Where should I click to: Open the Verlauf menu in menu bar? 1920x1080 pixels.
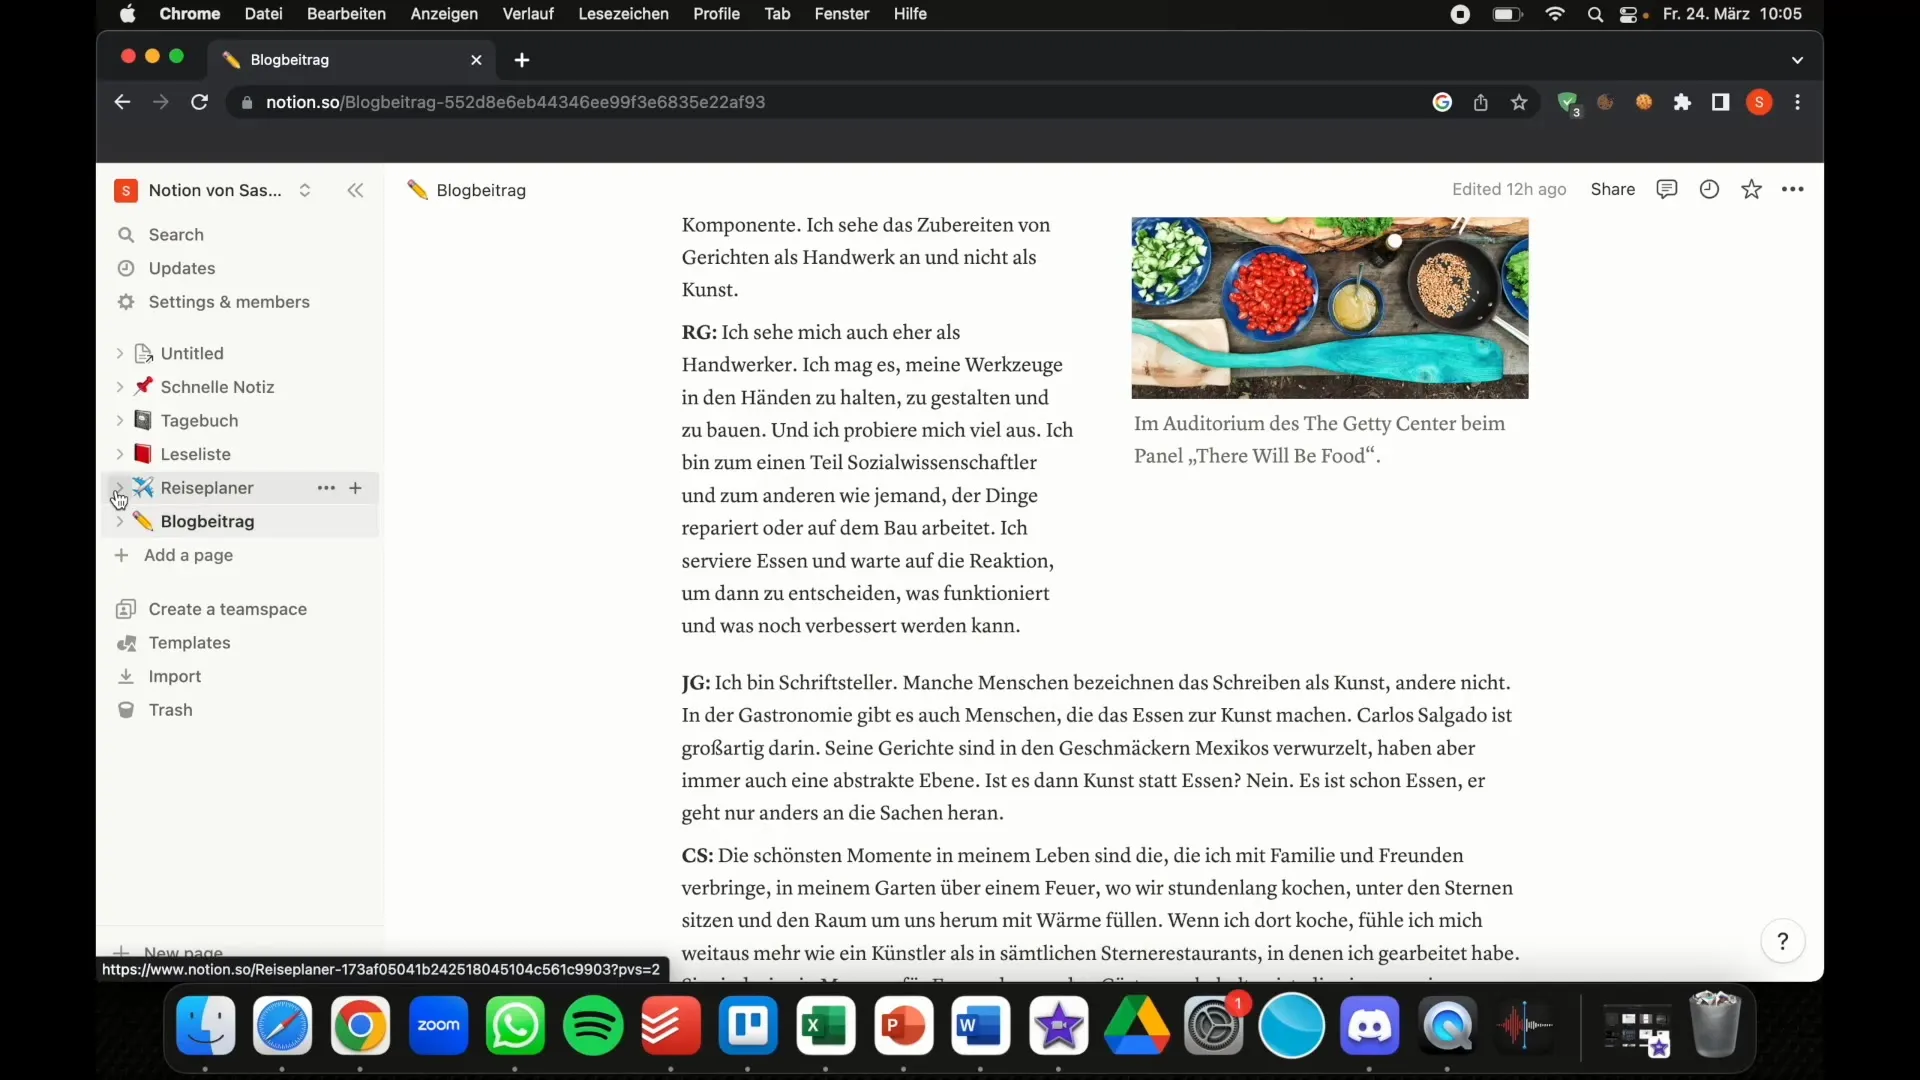coord(527,13)
